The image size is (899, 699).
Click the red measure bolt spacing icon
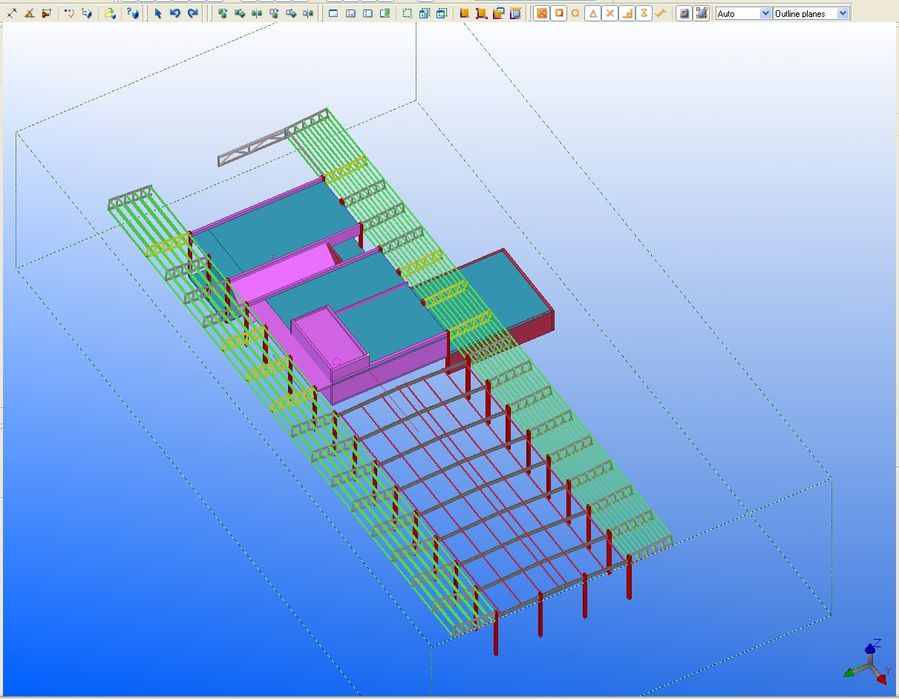click(46, 13)
